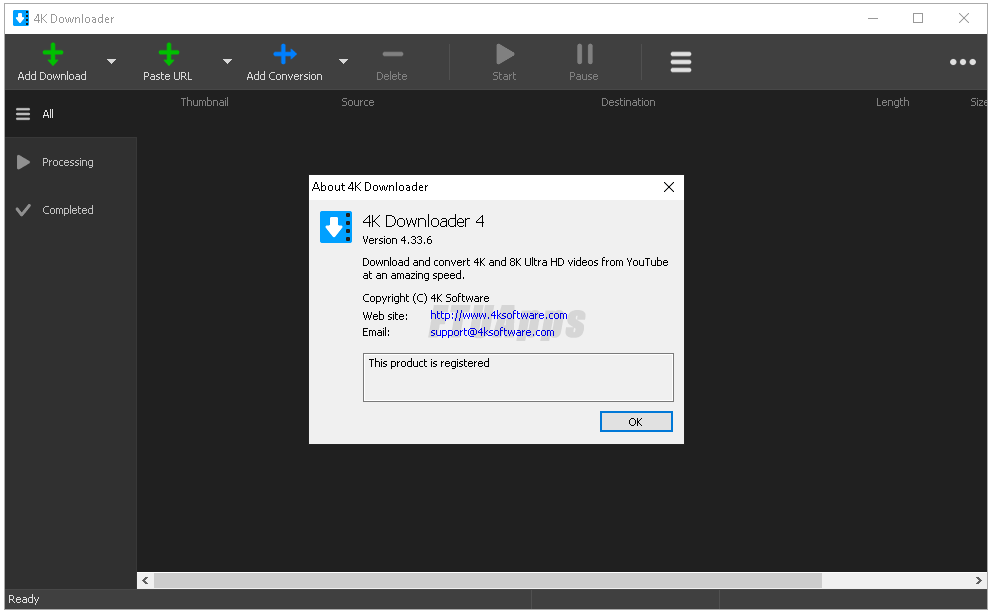The width and height of the screenshot is (988, 611).
Task: Click the "Copyright (C) 4K Software" text
Action: tap(426, 298)
